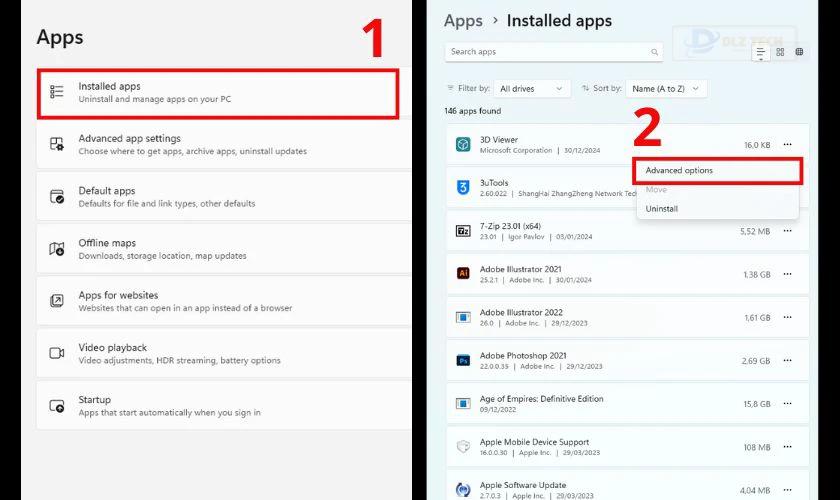This screenshot has width=840, height=500.
Task: Switch to grid view layout
Action: pyautogui.click(x=780, y=52)
